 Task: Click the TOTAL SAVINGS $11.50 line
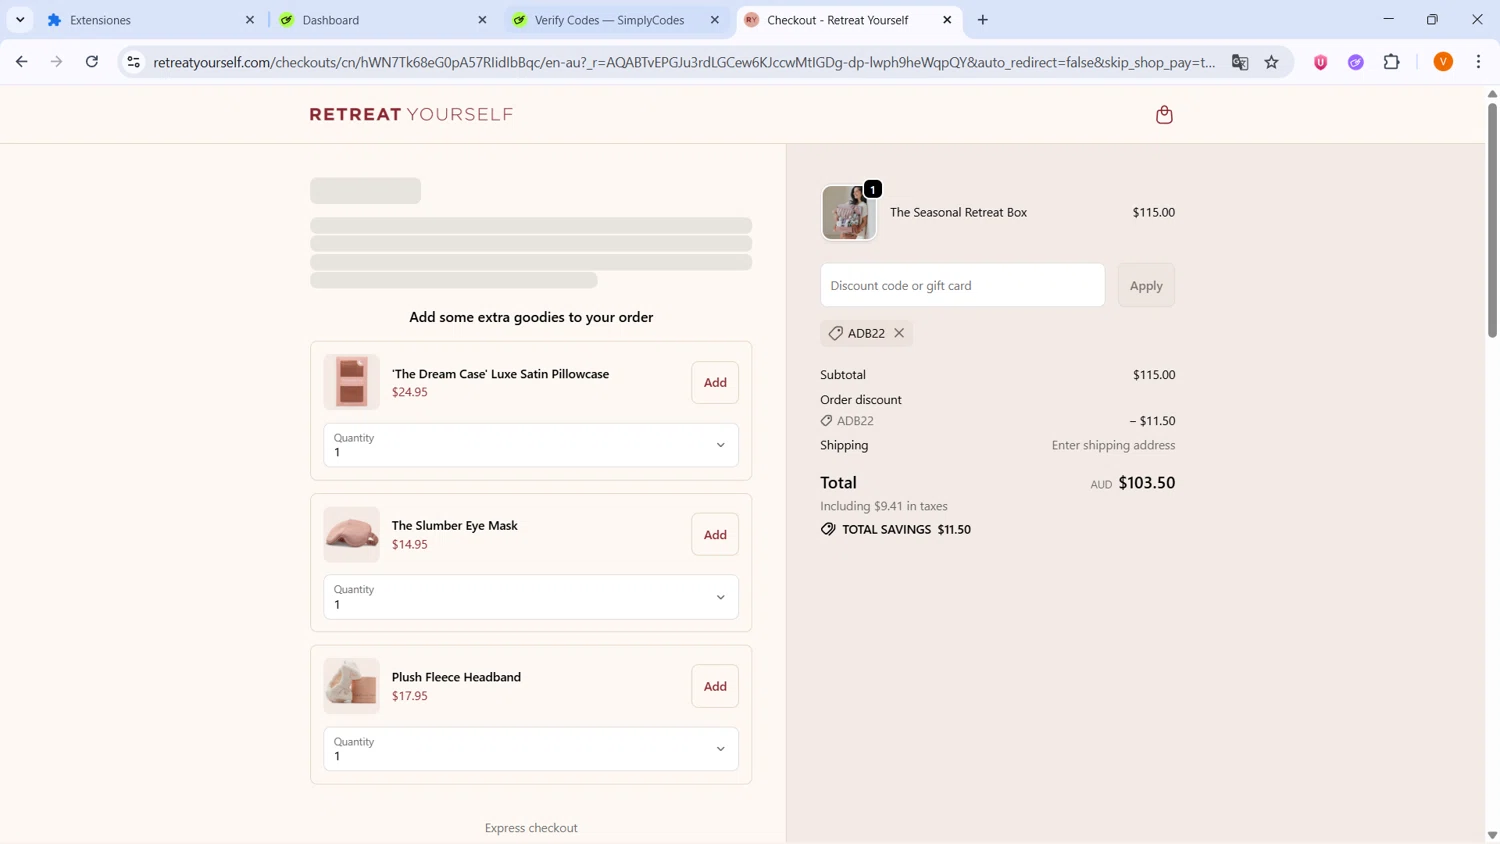(x=896, y=530)
